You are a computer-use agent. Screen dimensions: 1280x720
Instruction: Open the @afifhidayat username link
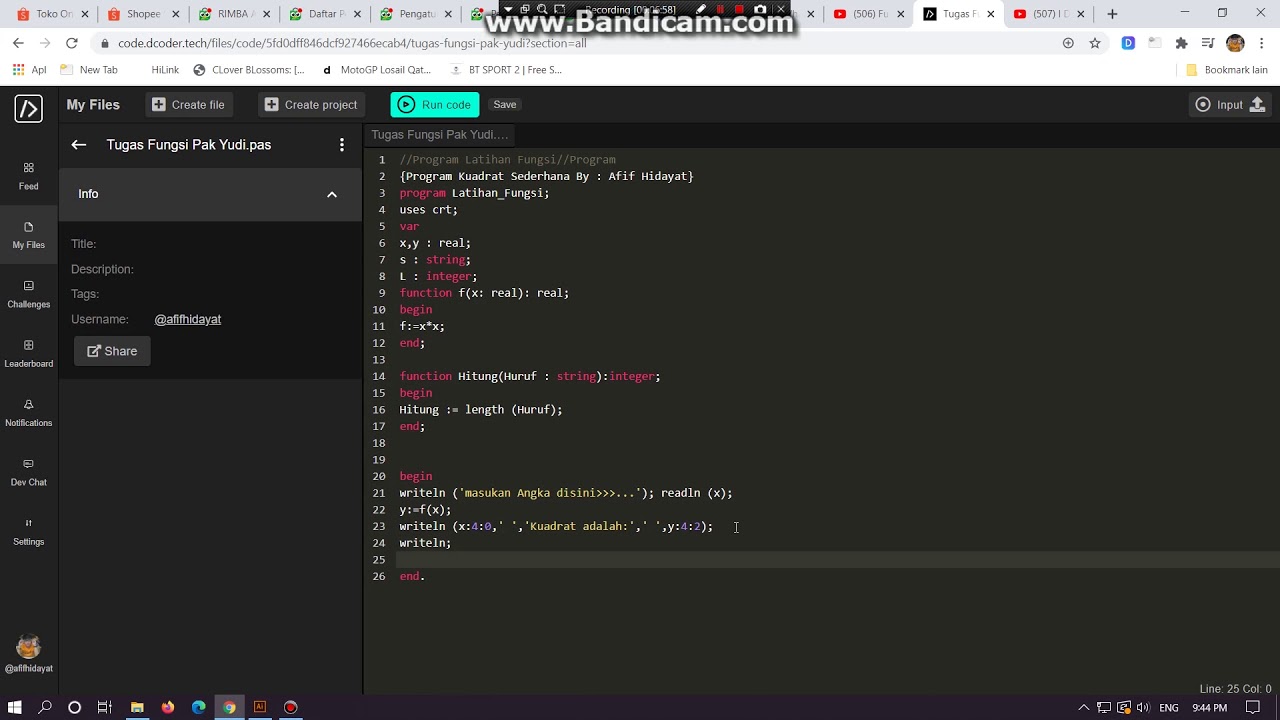[x=188, y=319]
